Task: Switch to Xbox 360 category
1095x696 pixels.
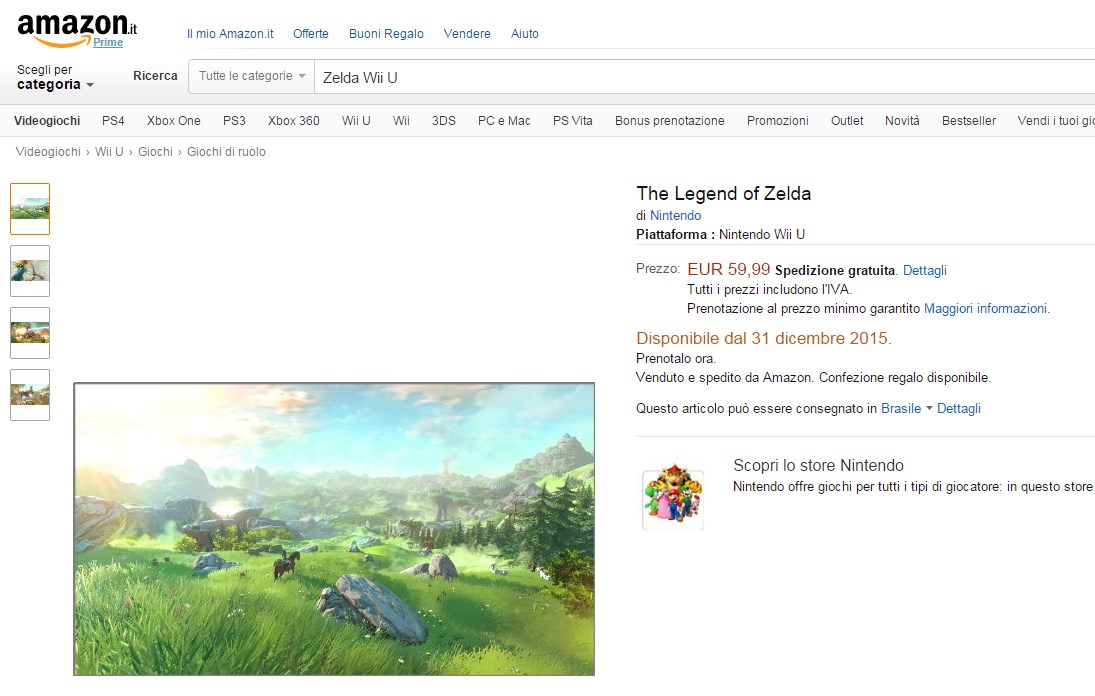Action: coord(293,121)
